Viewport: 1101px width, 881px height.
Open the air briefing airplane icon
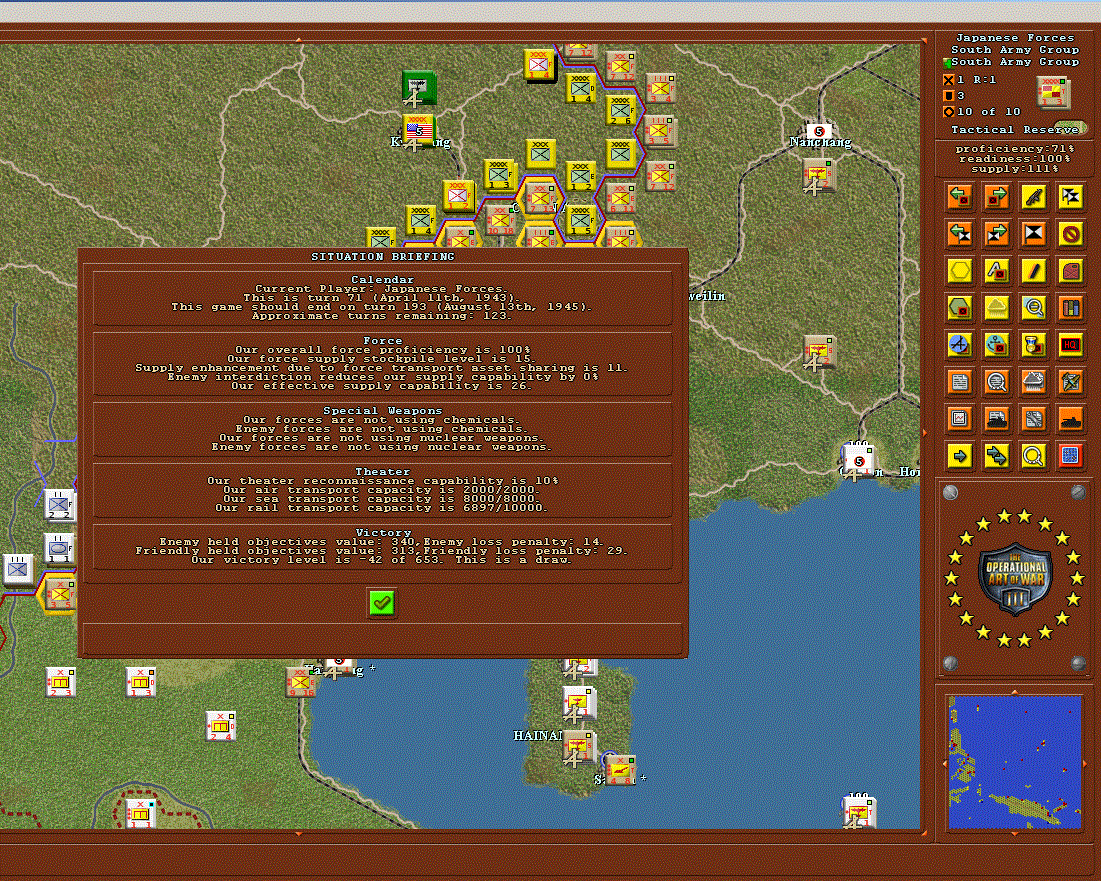click(1071, 383)
